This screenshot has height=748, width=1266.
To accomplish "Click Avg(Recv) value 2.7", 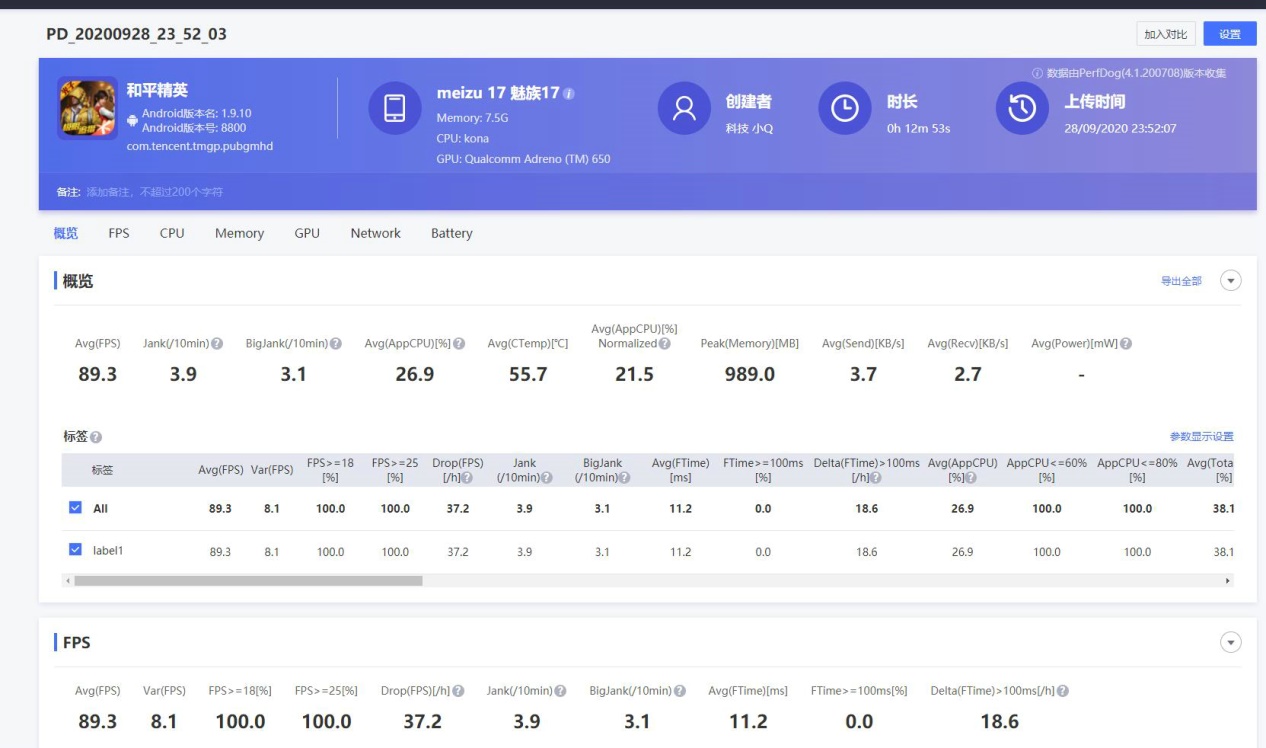I will click(967, 375).
